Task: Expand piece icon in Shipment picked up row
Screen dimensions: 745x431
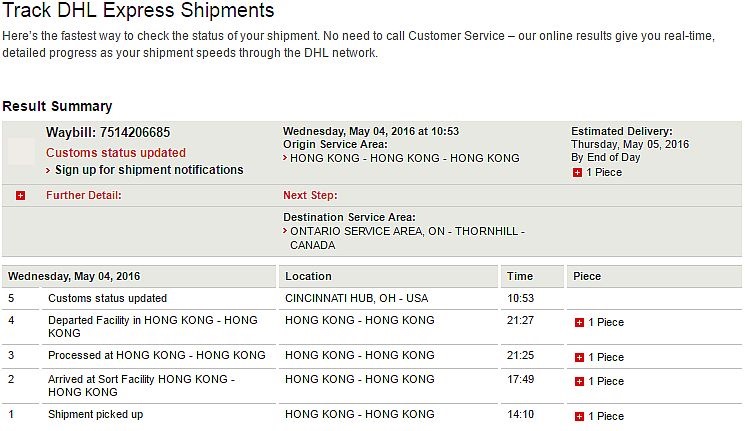Action: coord(579,416)
